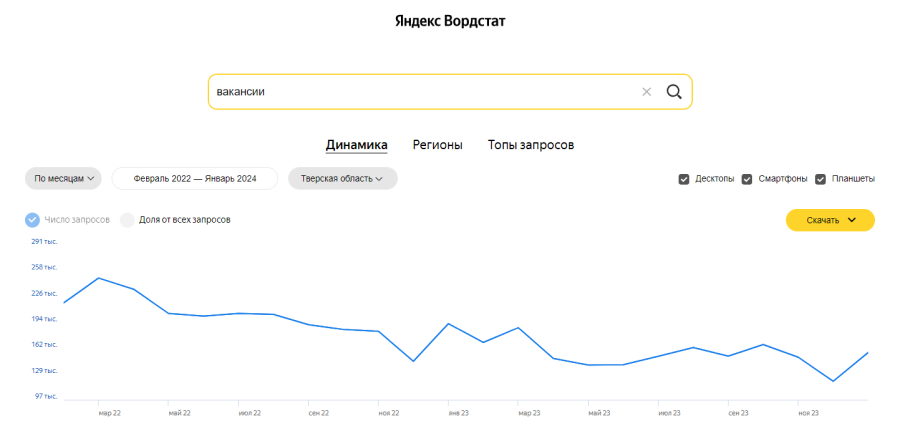This screenshot has height=430, width=900.
Task: Clear the search field with X icon
Action: pos(646,92)
